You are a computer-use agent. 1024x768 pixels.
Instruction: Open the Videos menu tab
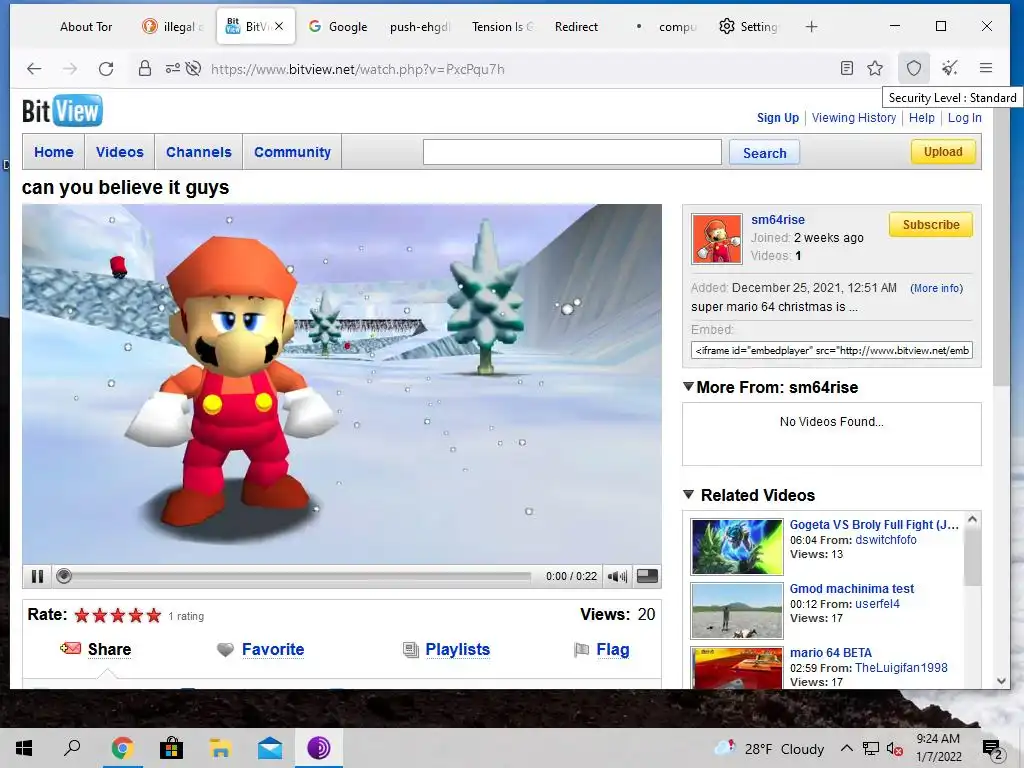pos(120,152)
